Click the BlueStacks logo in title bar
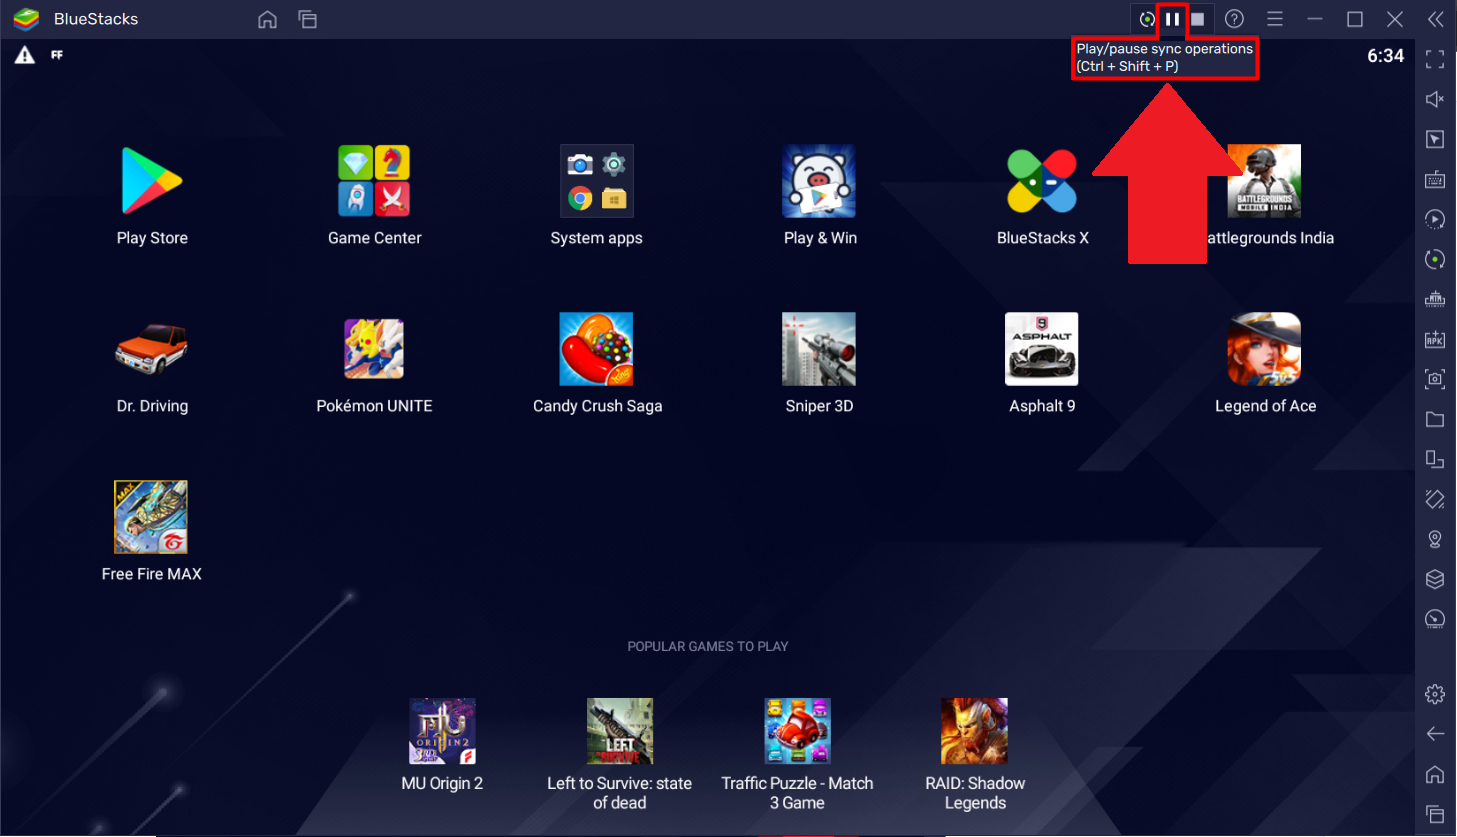This screenshot has width=1457, height=837. [26, 19]
